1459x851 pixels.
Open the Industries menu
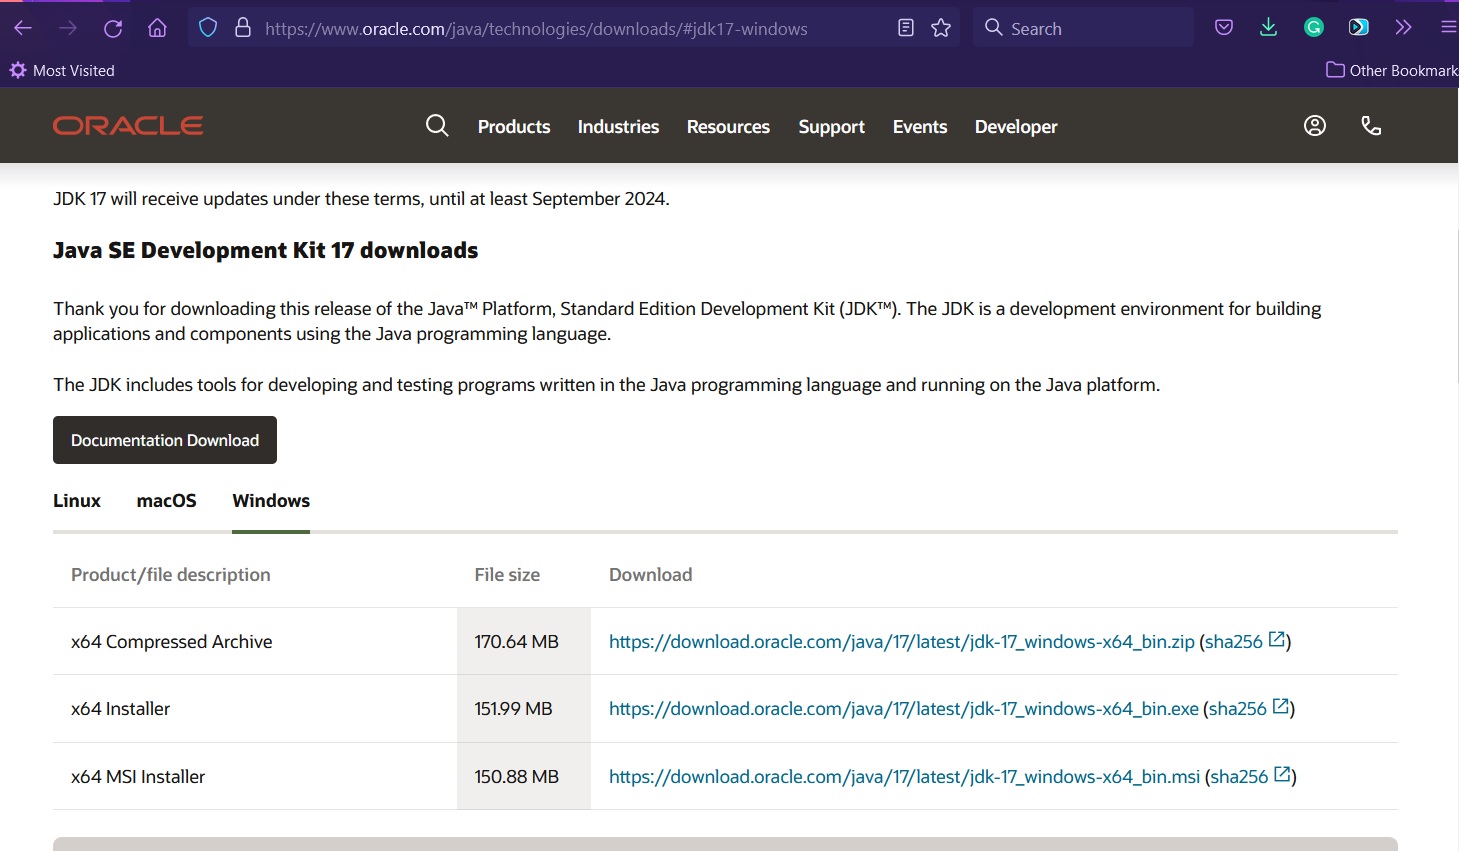[618, 127]
